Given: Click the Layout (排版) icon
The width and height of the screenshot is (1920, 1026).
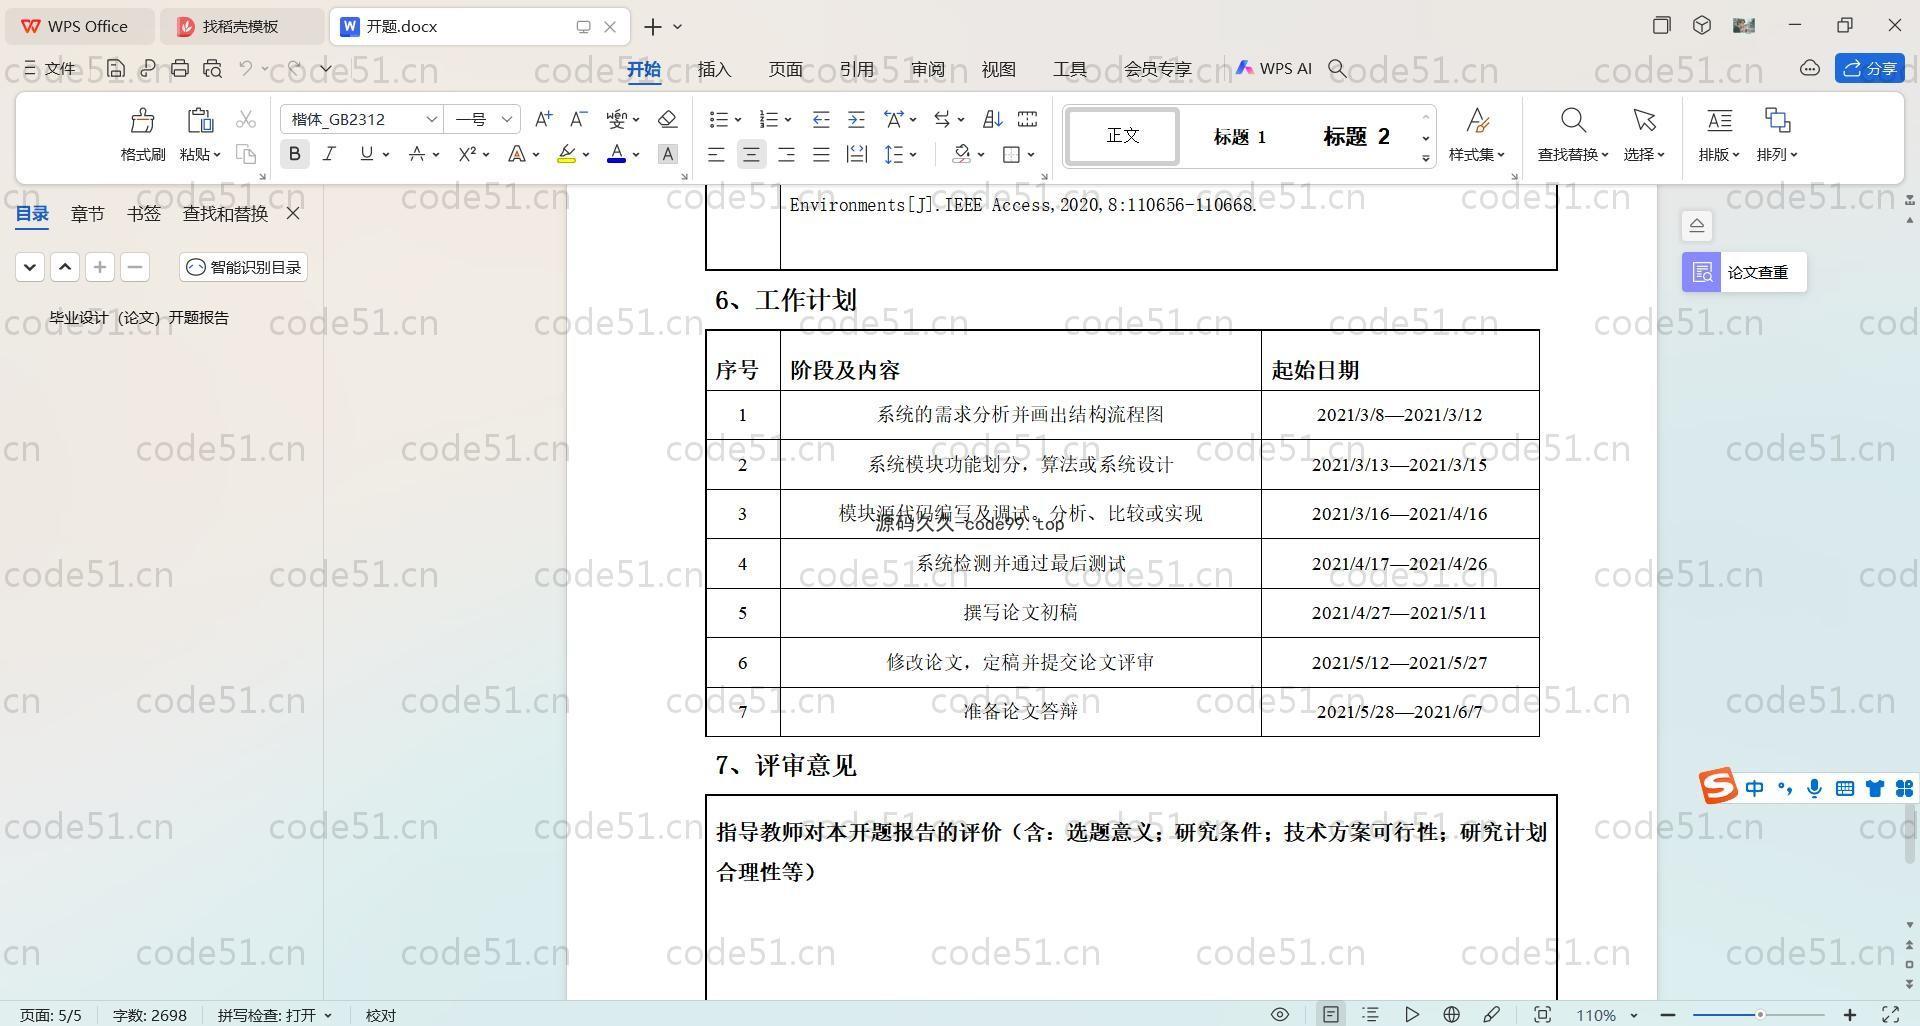Looking at the screenshot, I should pos(1719,121).
